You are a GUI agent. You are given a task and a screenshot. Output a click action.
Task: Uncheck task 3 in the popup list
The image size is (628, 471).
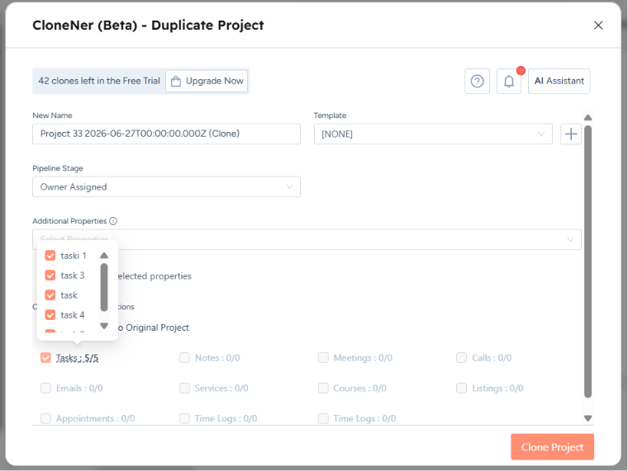[x=50, y=275]
